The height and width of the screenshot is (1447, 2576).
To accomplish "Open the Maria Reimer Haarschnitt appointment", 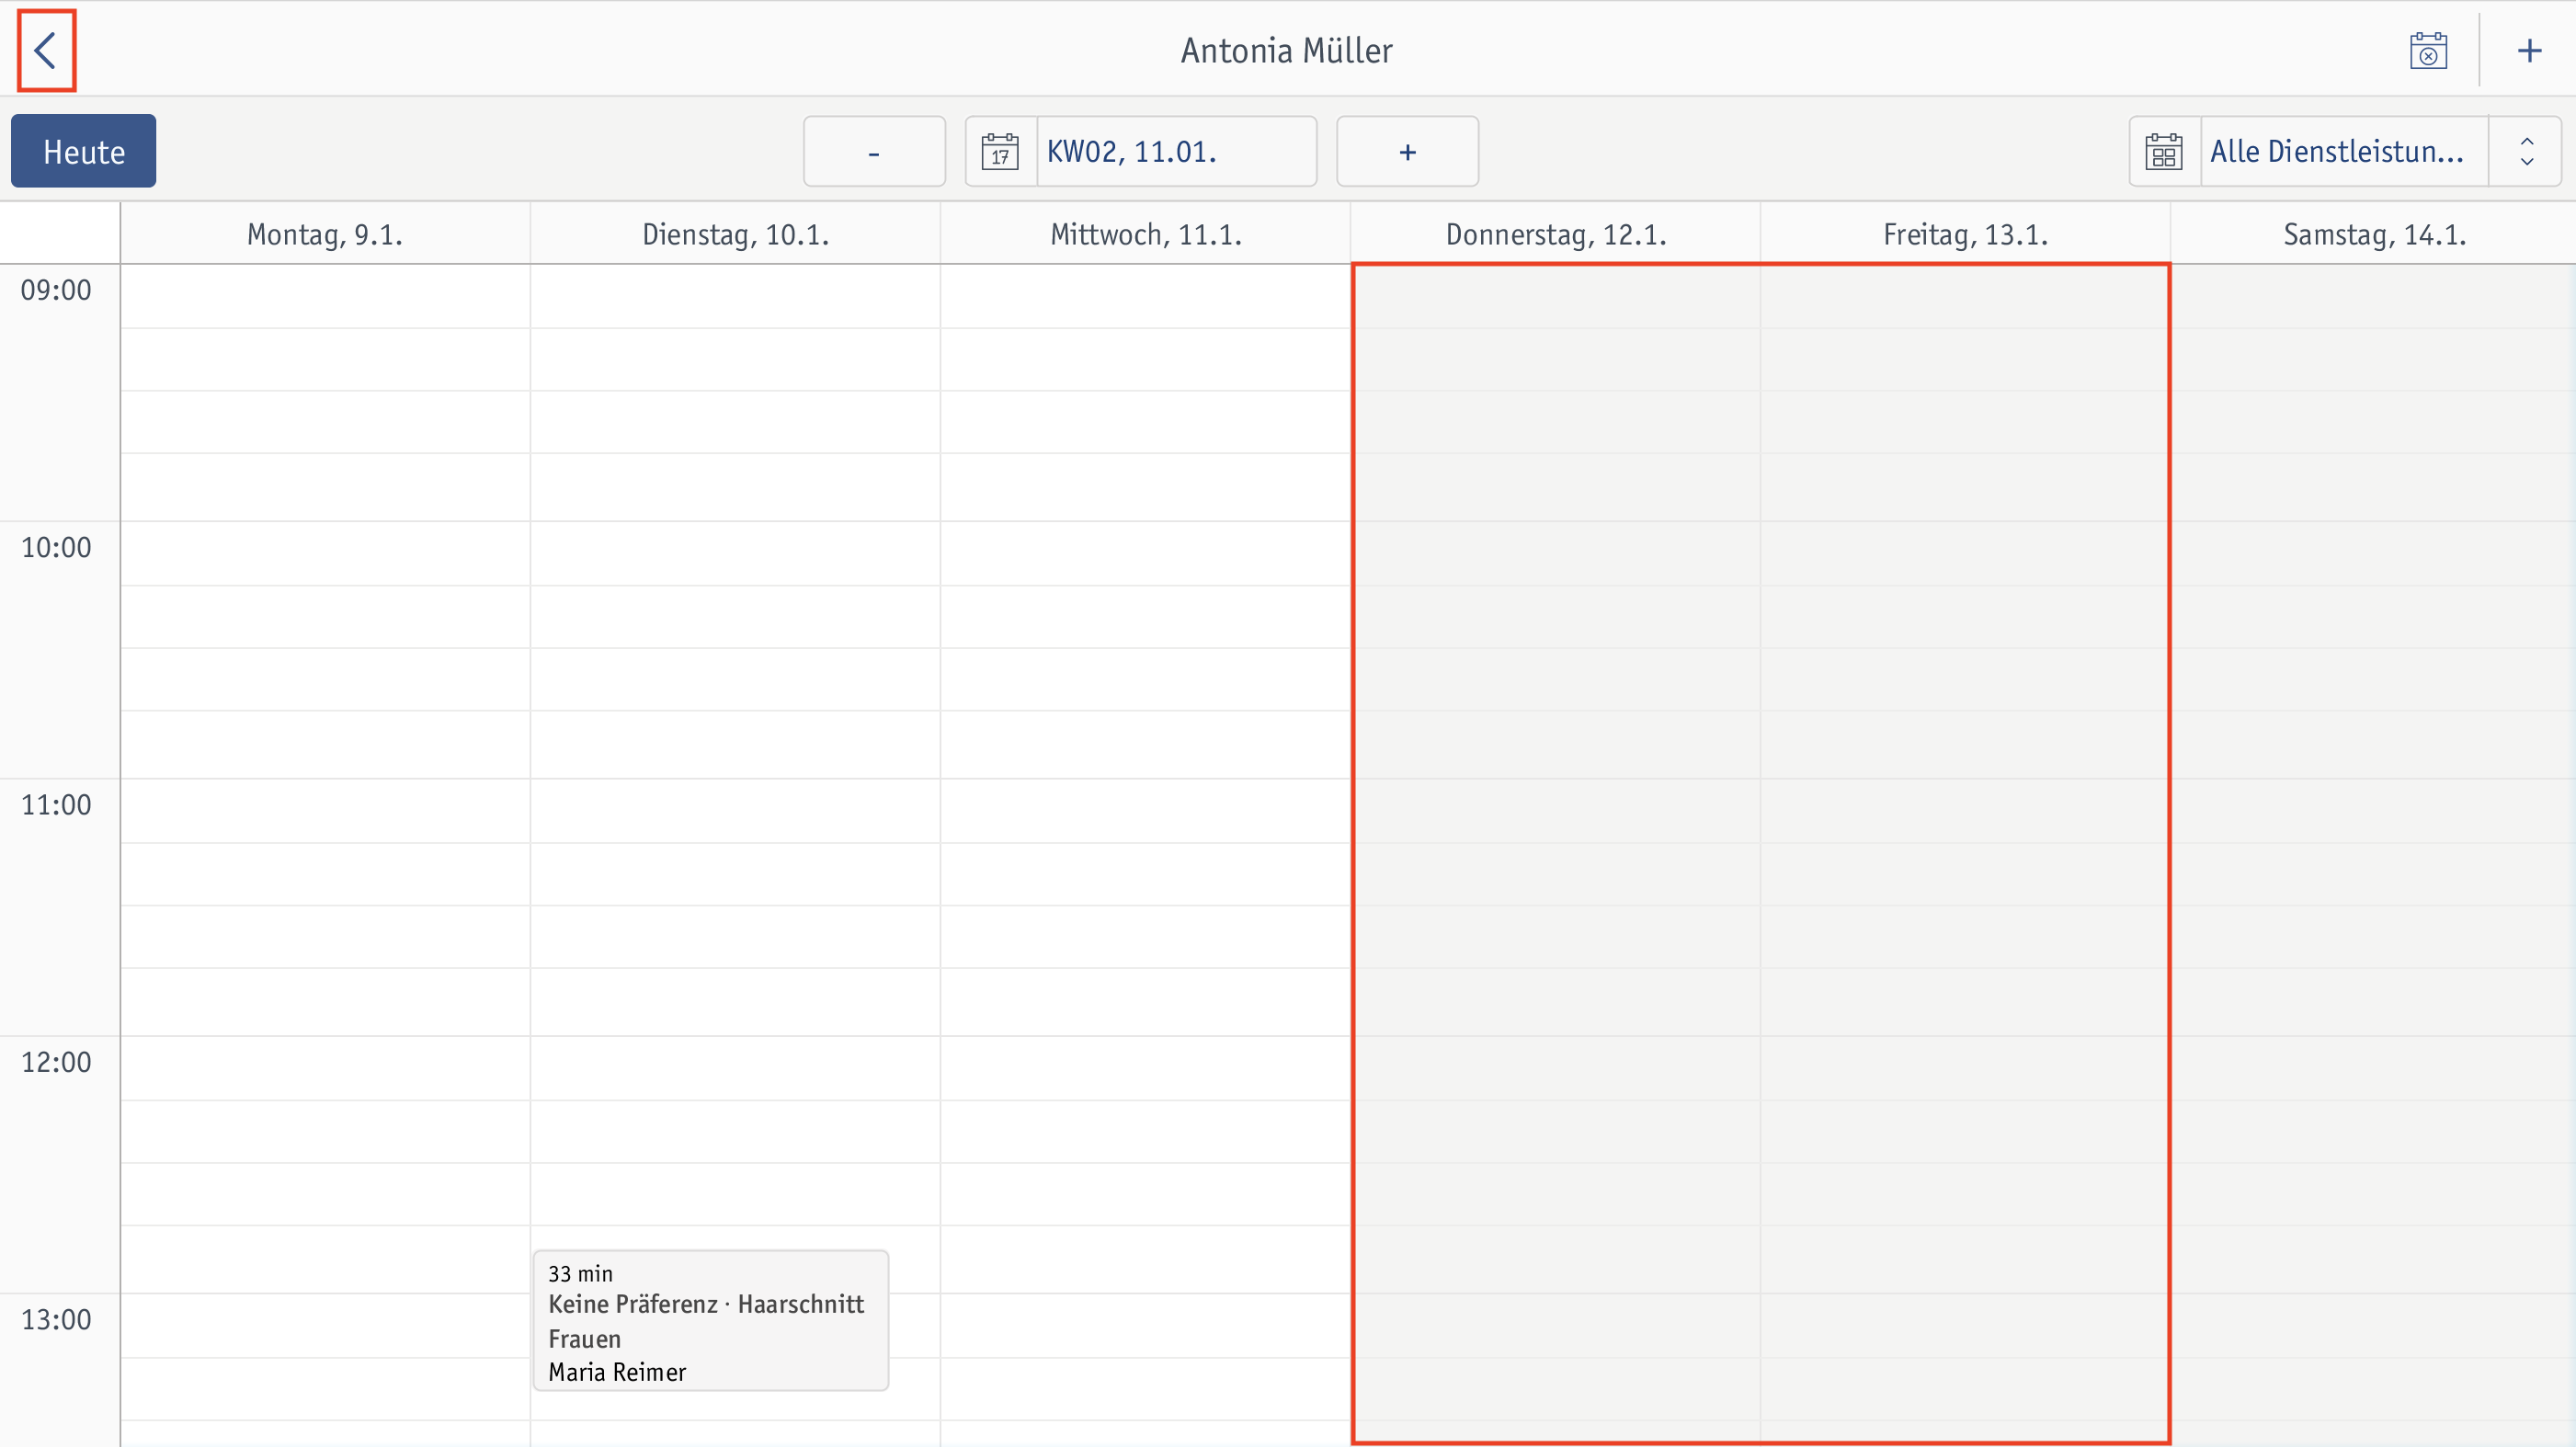I will tap(711, 1320).
